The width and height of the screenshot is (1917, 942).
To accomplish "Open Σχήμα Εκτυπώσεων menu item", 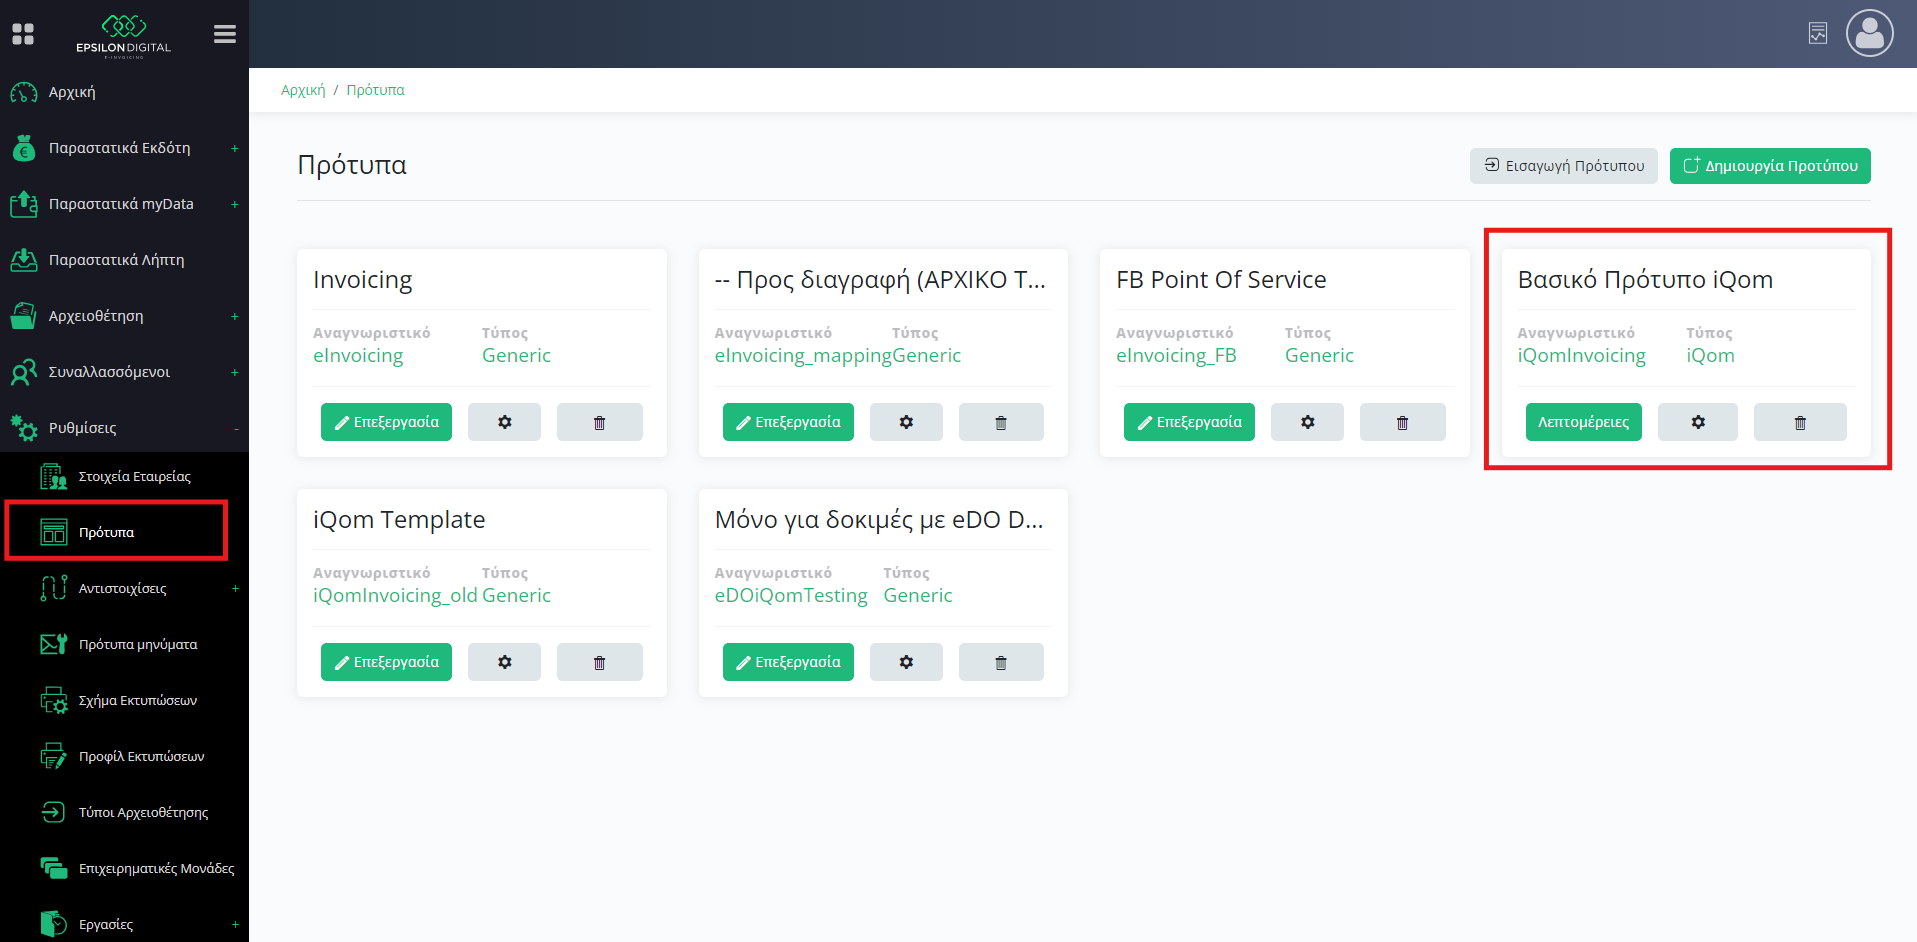I will pos(137,700).
